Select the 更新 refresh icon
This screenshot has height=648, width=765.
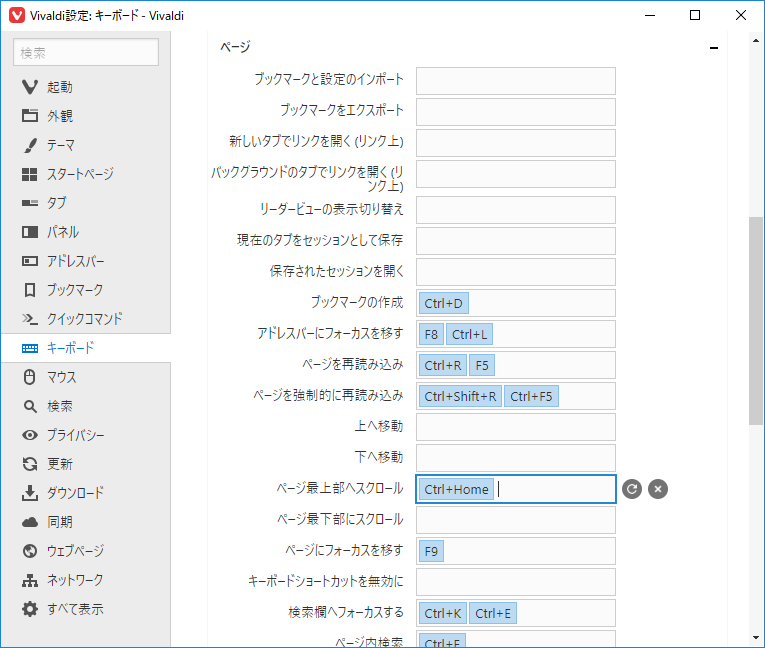30,464
